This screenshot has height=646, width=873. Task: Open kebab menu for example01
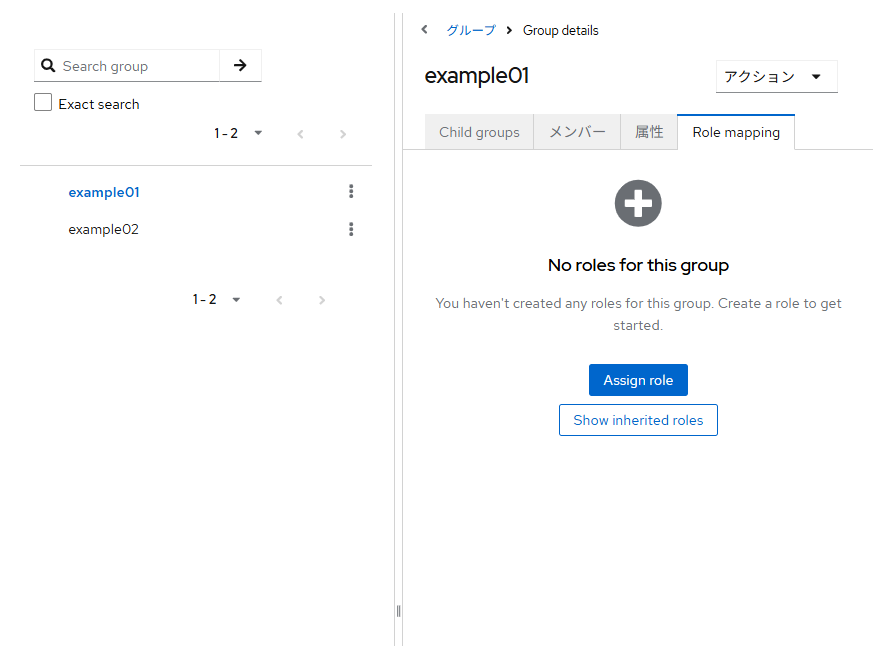point(351,192)
